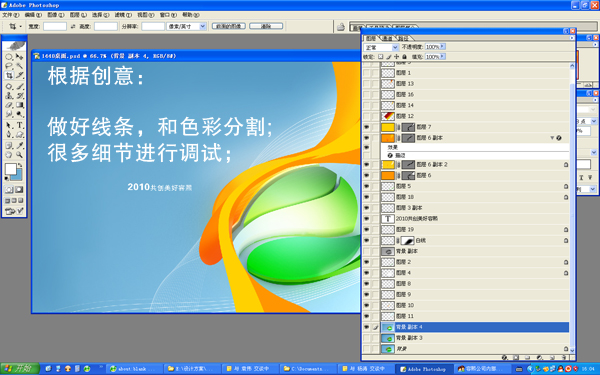The width and height of the screenshot is (600, 375).
Task: Select the History Brush tool
Action: (x=19, y=95)
